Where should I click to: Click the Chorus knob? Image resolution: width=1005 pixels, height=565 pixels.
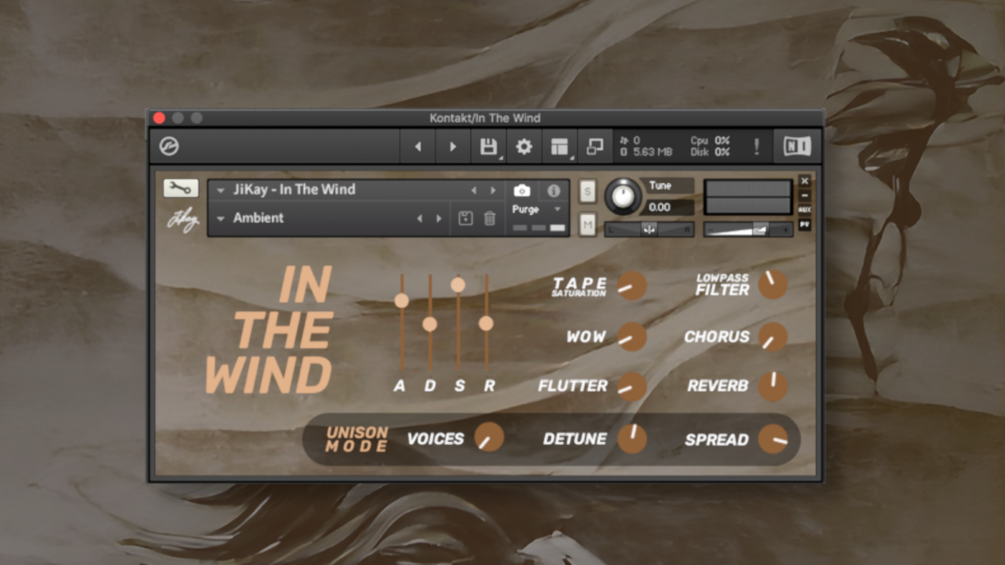pyautogui.click(x=773, y=337)
